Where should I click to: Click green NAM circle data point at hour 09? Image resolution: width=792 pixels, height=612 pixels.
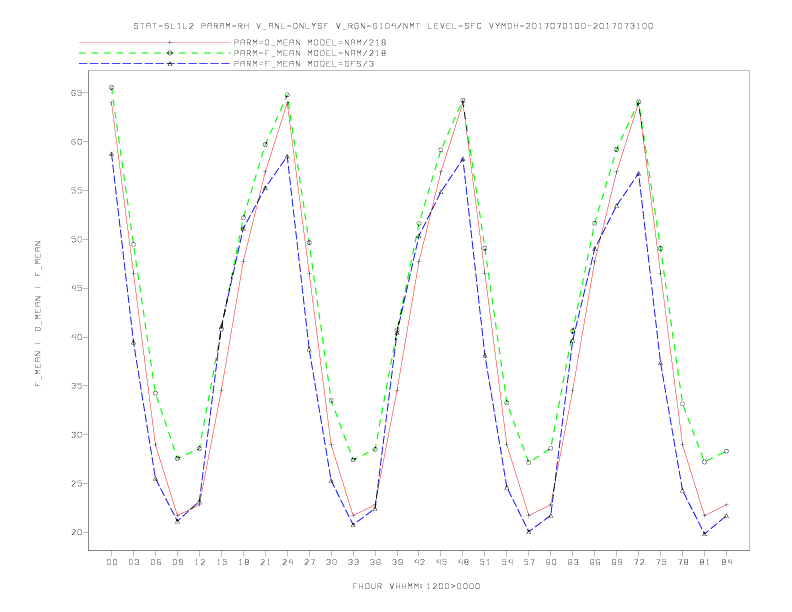[x=177, y=458]
